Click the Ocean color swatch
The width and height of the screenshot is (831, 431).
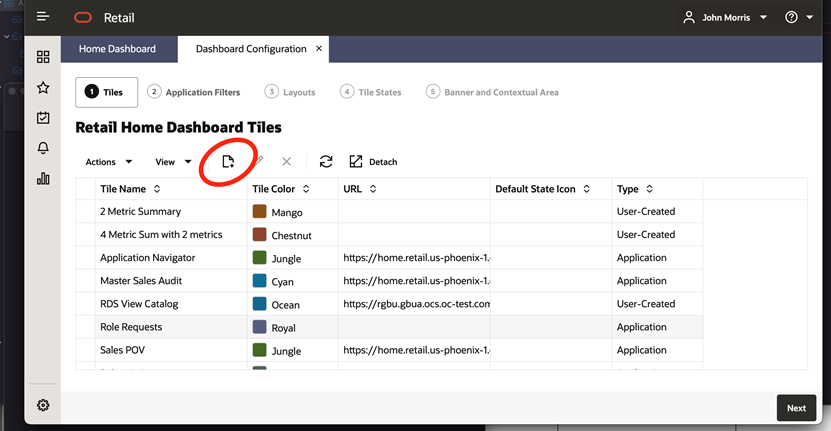point(259,304)
